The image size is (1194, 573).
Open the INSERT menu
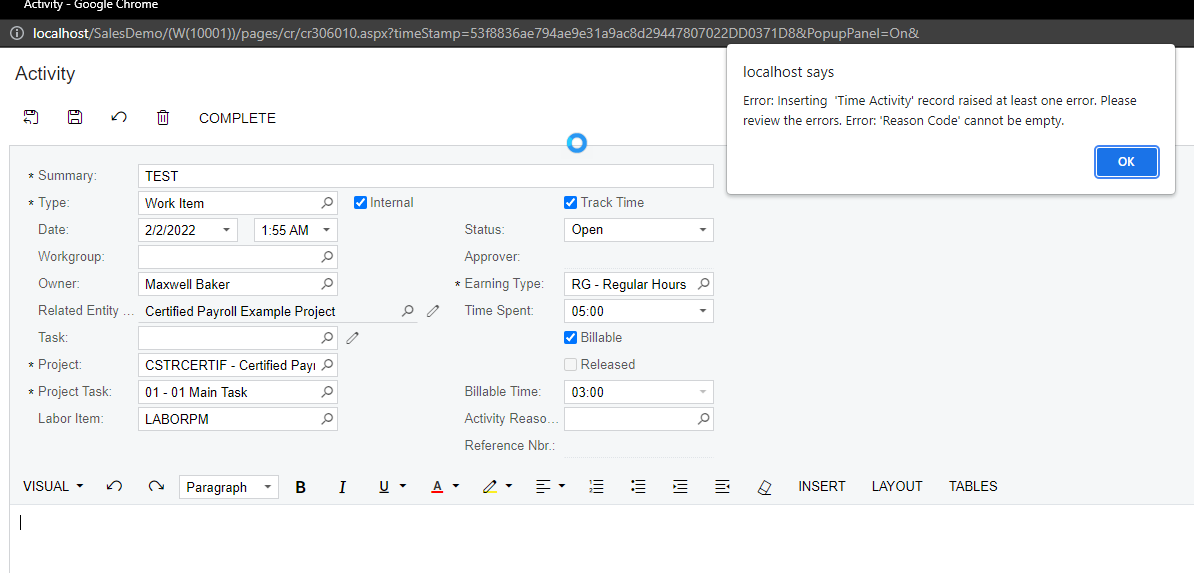[x=822, y=486]
